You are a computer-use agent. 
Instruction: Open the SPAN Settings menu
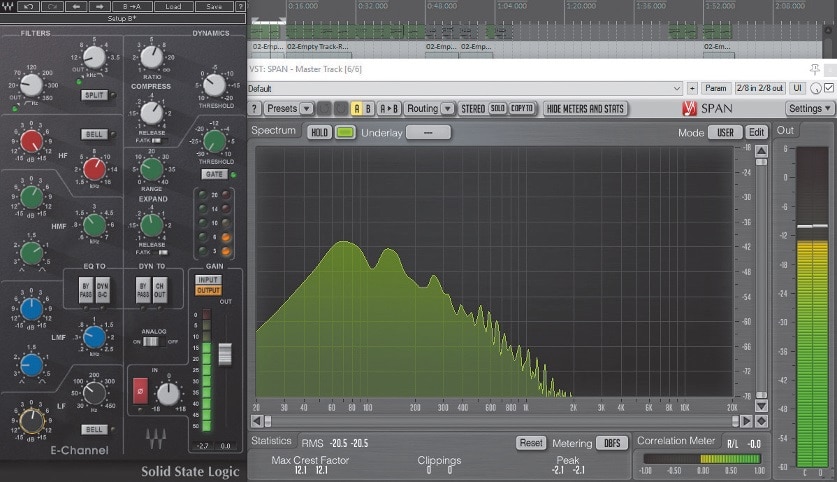[809, 108]
